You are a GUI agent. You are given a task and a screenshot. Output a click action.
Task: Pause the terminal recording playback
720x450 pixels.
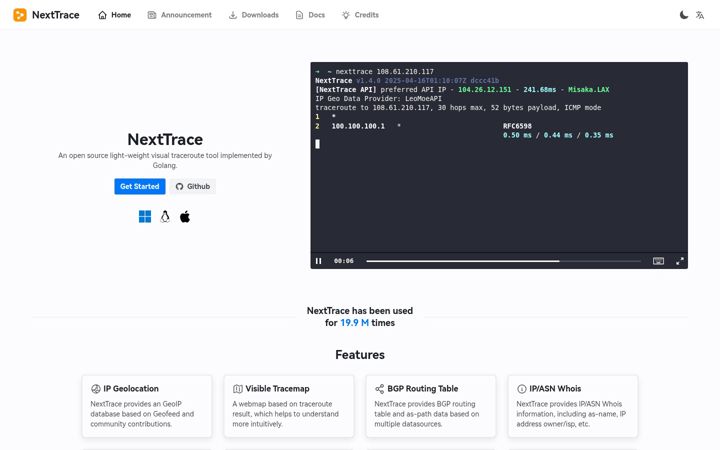pos(319,261)
